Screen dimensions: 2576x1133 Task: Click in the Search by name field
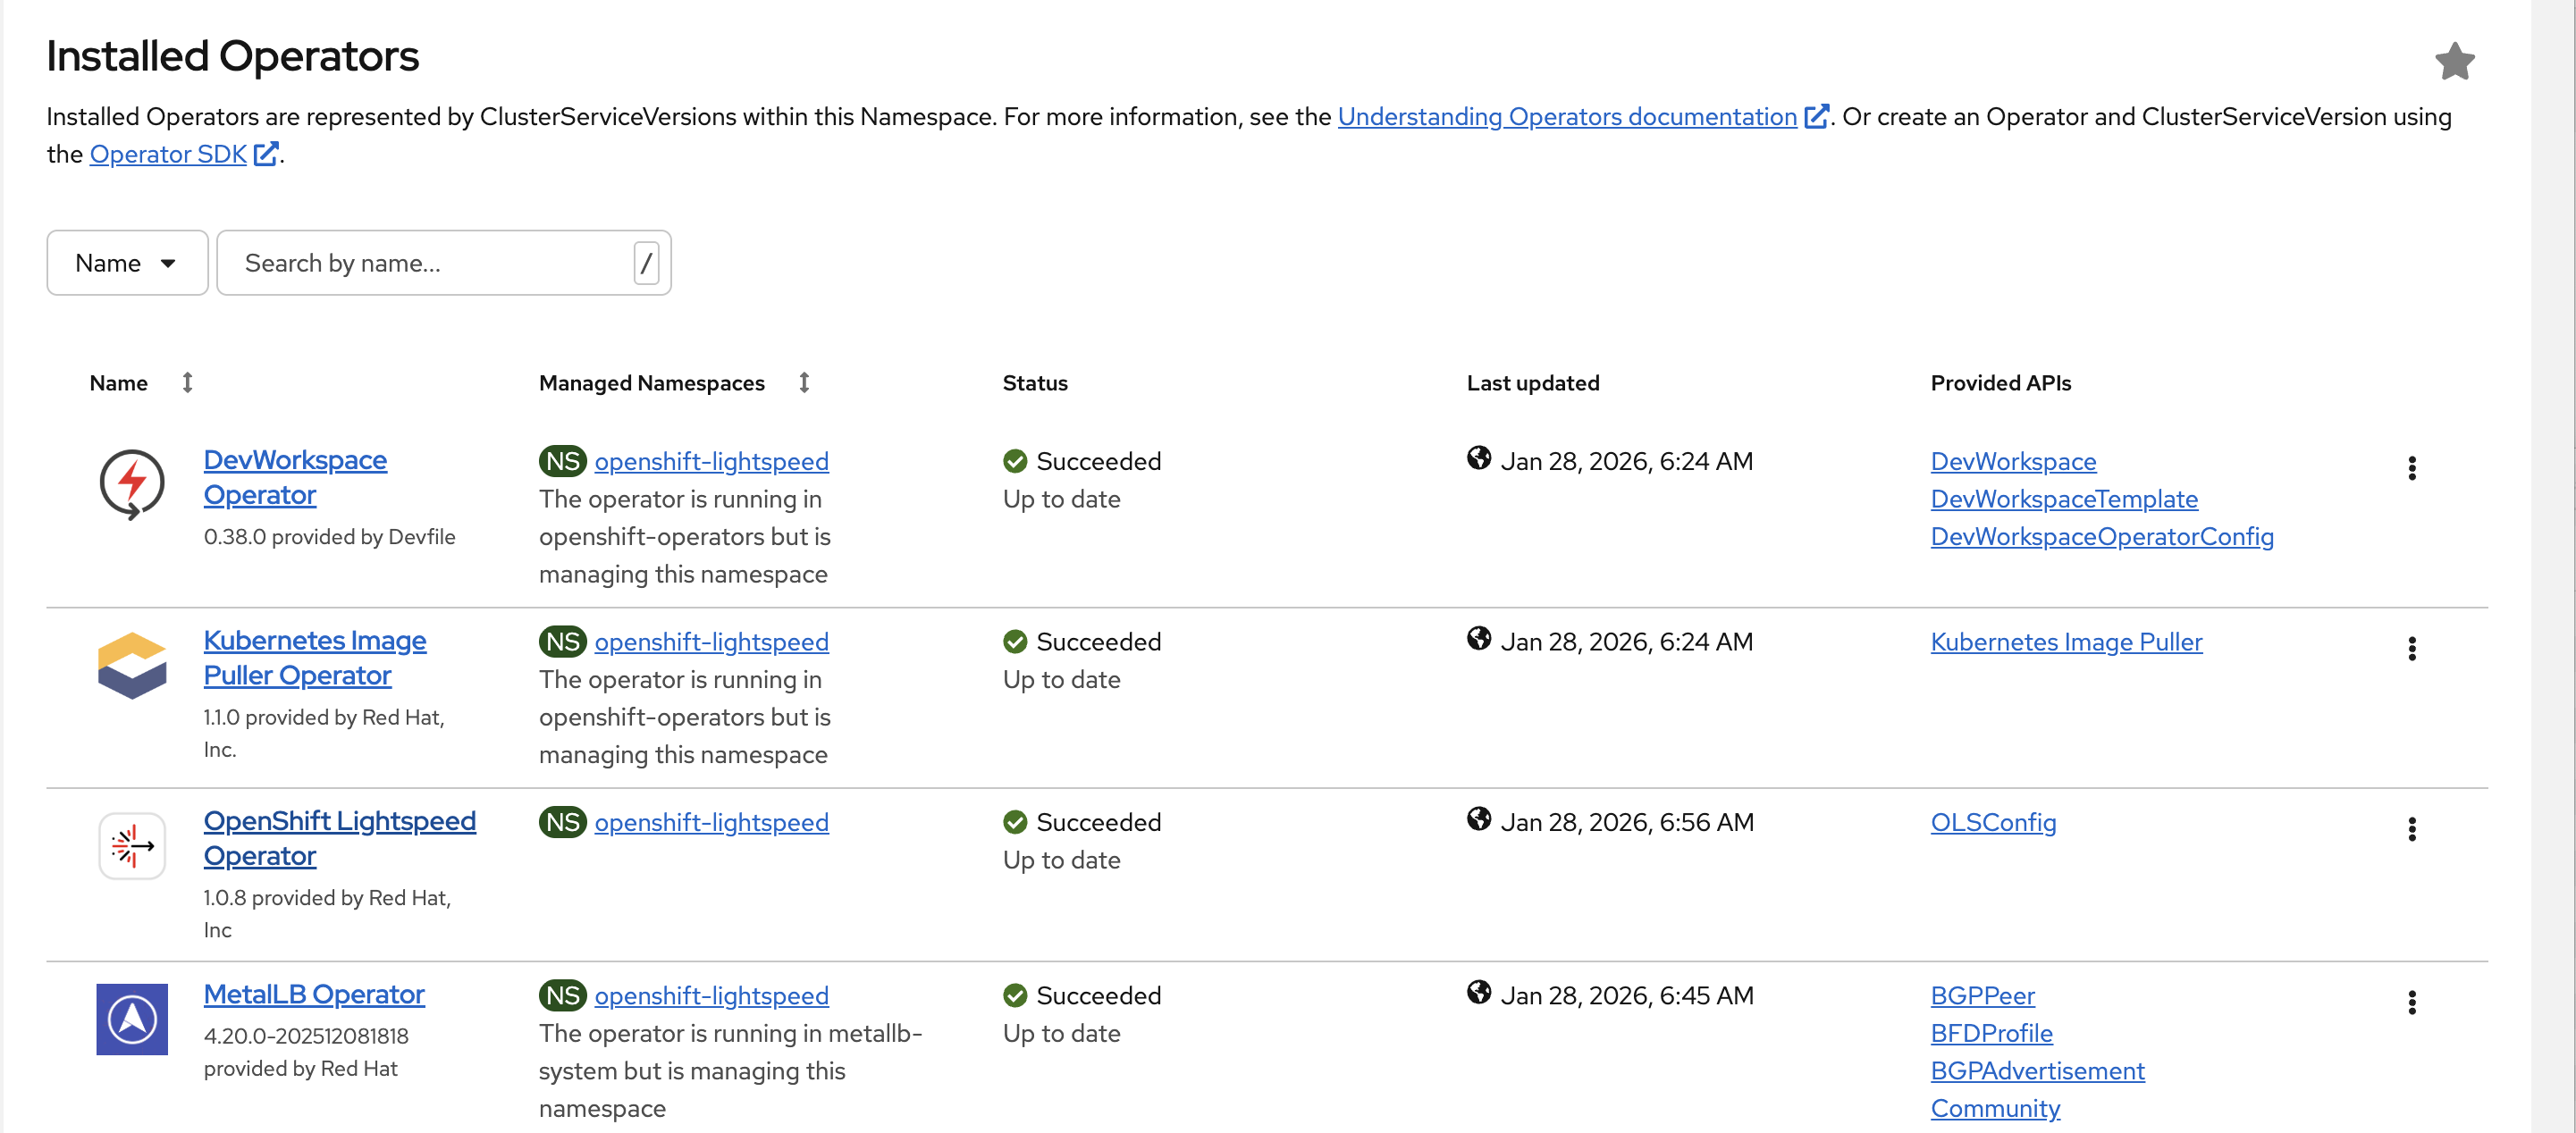pyautogui.click(x=420, y=262)
